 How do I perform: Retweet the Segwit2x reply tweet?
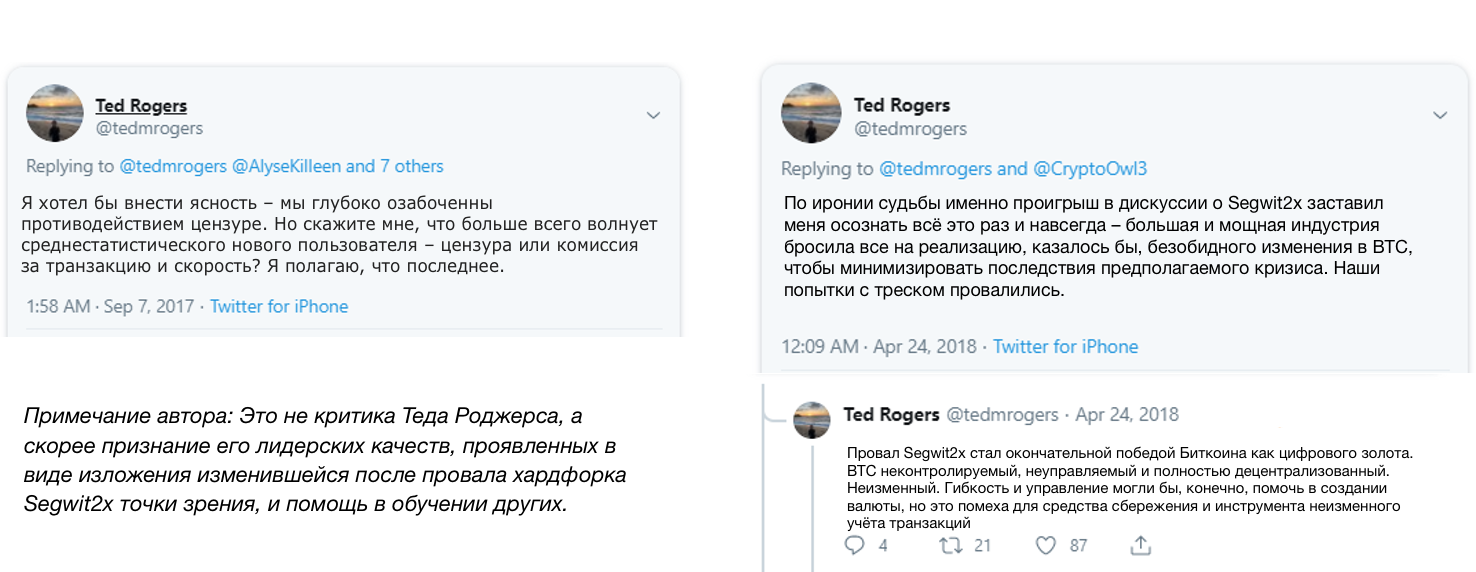click(x=950, y=545)
